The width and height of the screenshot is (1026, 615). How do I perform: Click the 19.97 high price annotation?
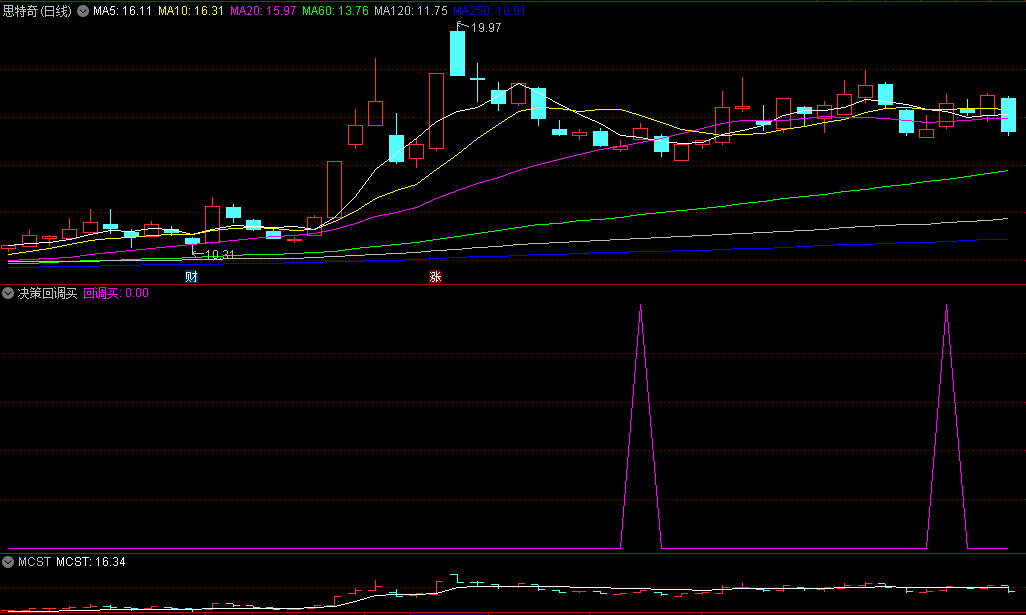[x=486, y=28]
